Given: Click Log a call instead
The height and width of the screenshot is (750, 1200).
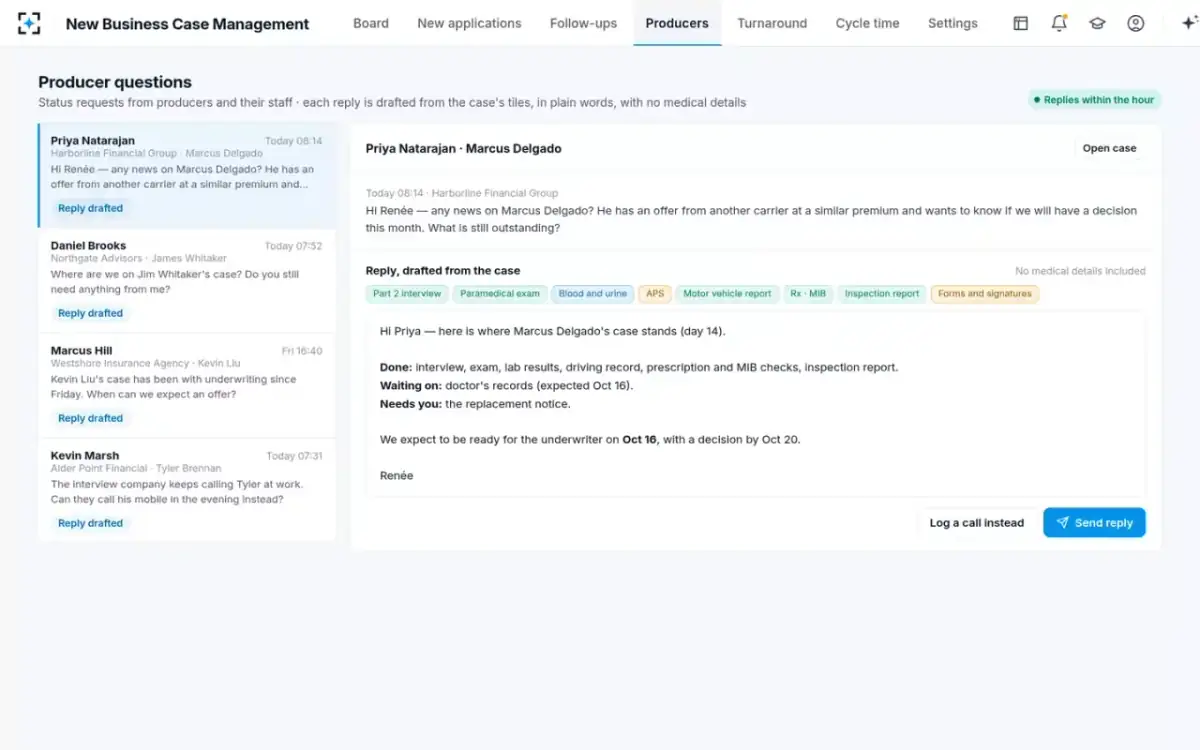Looking at the screenshot, I should [976, 522].
